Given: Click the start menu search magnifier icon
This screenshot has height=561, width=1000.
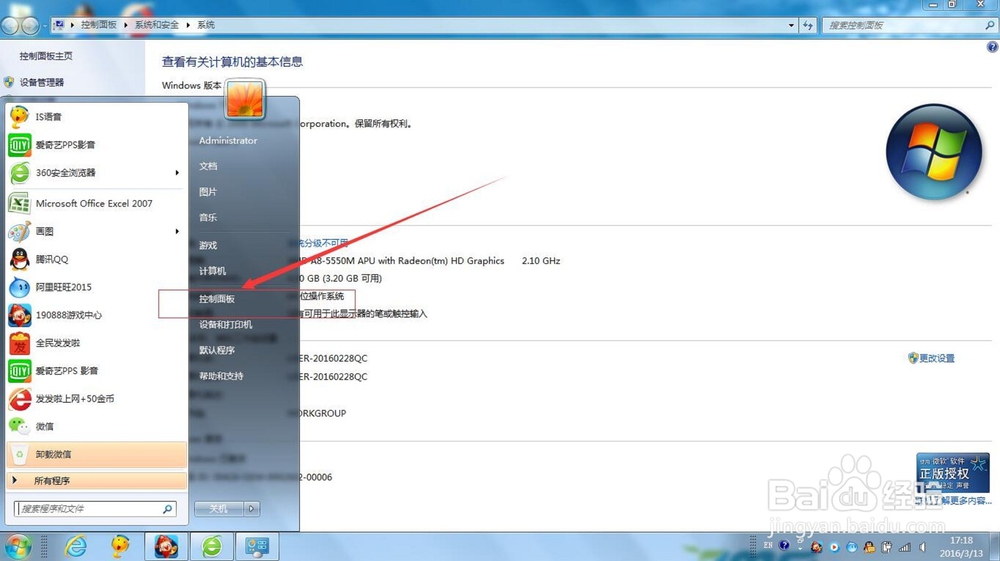Looking at the screenshot, I should tap(168, 509).
